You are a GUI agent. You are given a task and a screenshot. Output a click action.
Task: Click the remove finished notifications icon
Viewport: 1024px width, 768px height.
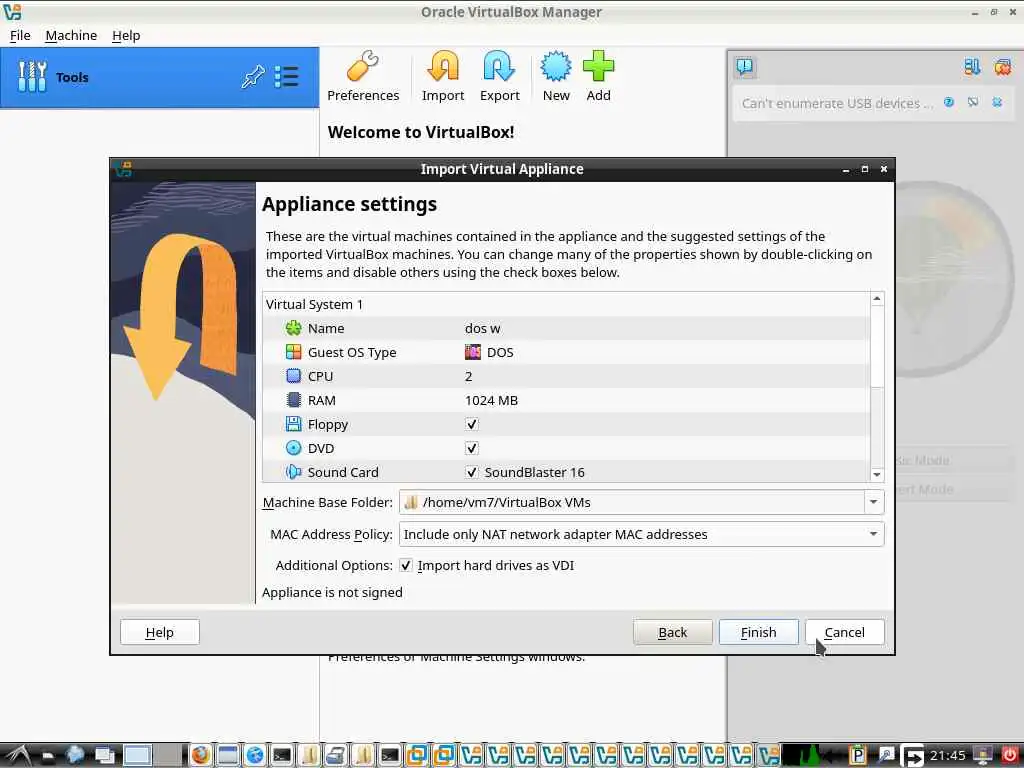point(1002,66)
